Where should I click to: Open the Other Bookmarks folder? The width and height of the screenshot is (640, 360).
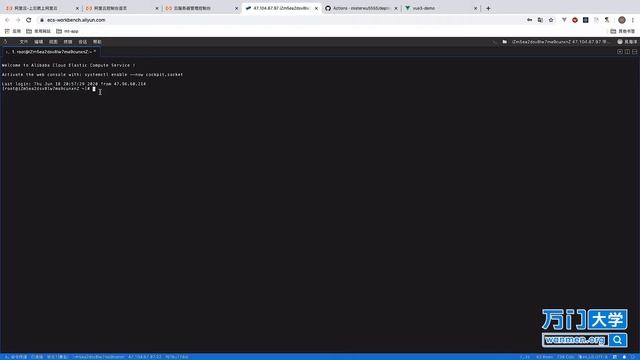pos(623,31)
